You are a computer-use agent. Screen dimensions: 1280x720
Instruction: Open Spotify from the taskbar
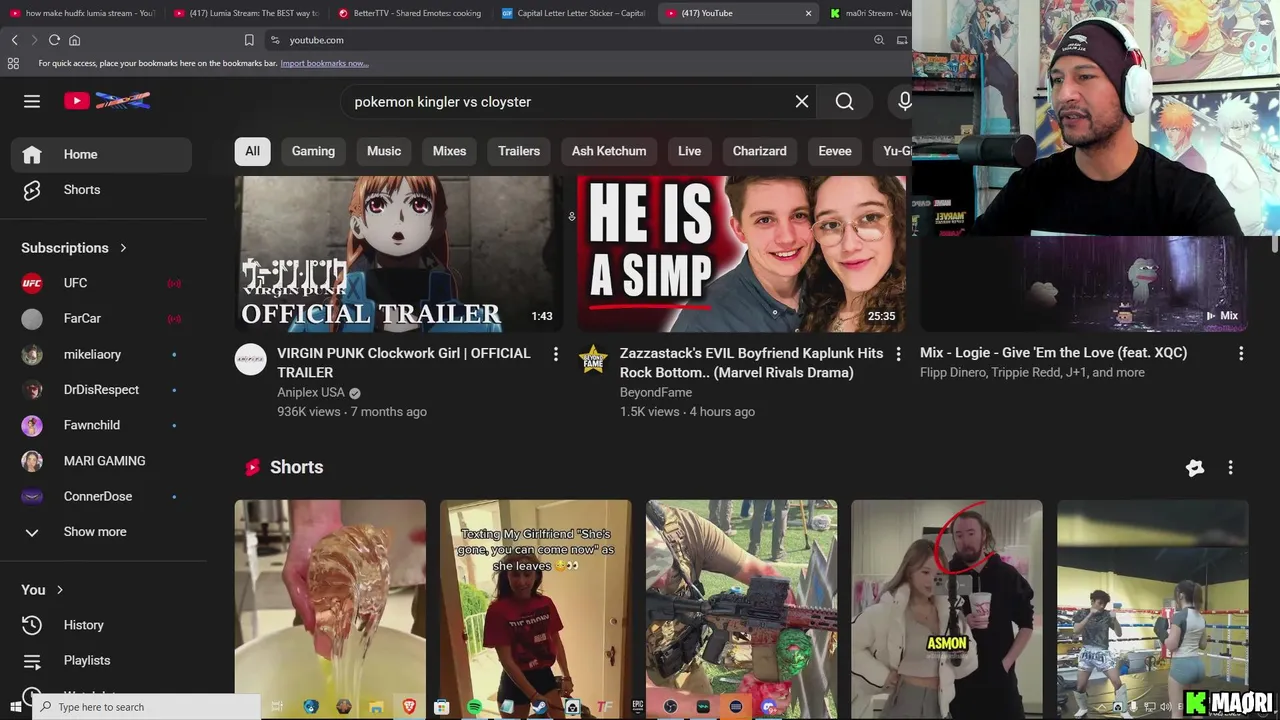(x=474, y=707)
